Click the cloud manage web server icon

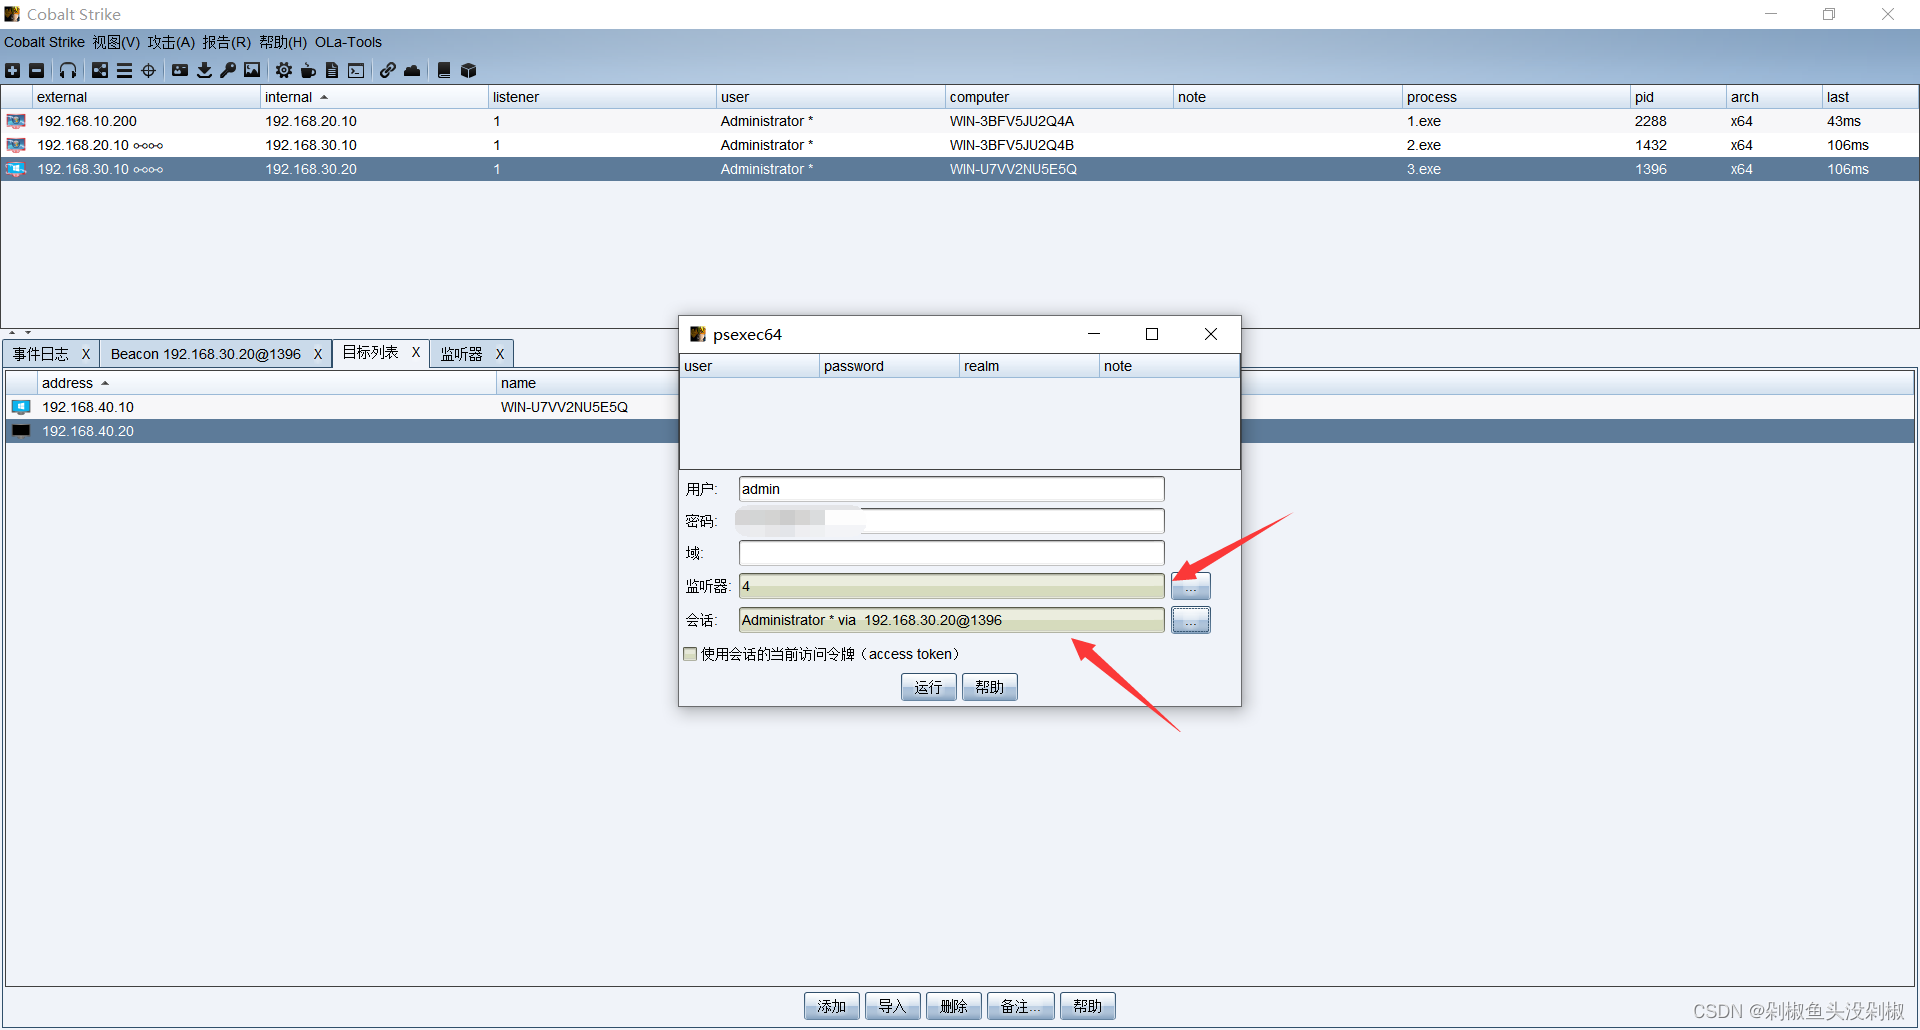pos(412,70)
